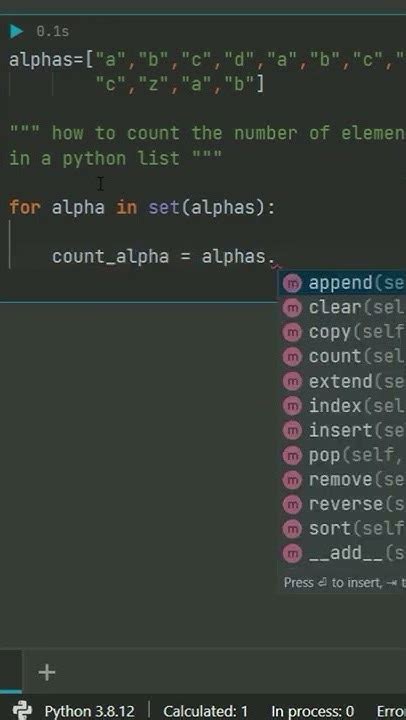Click the method icon beside sort
406x720 pixels.
point(292,529)
